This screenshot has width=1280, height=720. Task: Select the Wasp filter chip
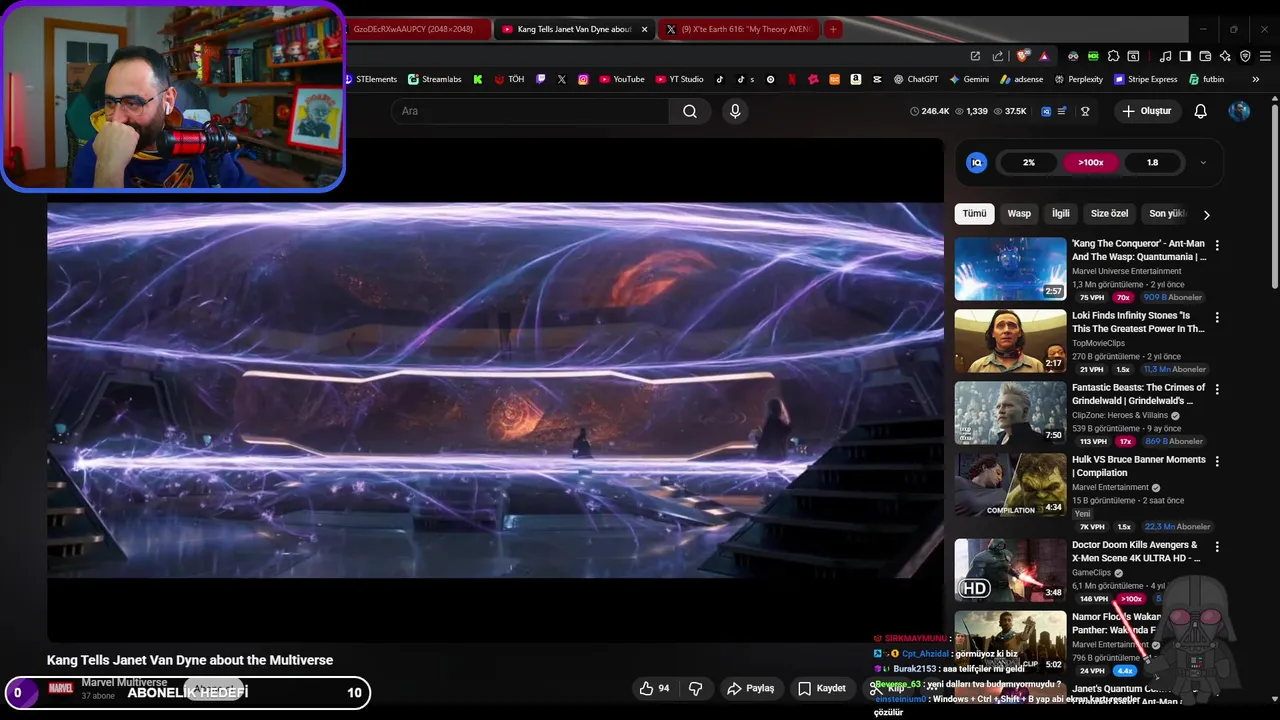coord(1019,213)
